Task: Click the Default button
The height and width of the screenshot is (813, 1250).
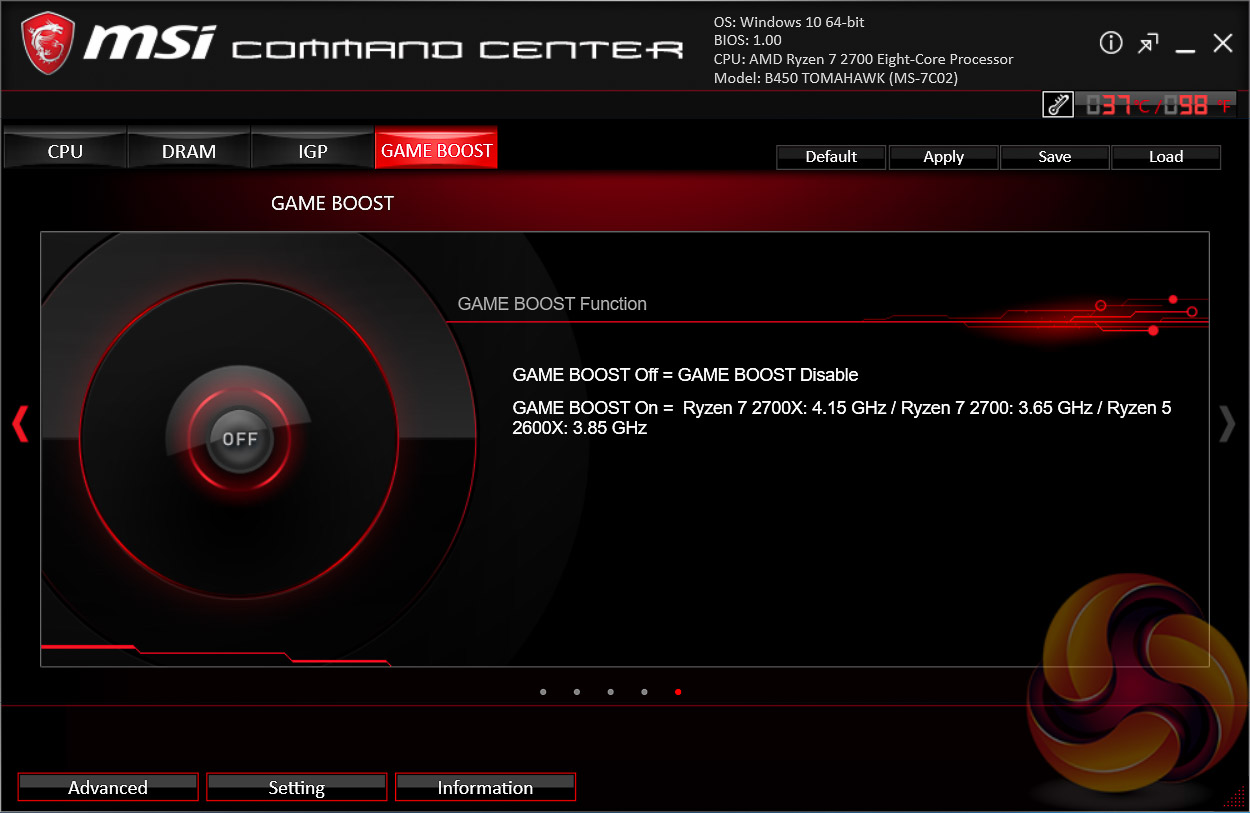Action: (831, 157)
